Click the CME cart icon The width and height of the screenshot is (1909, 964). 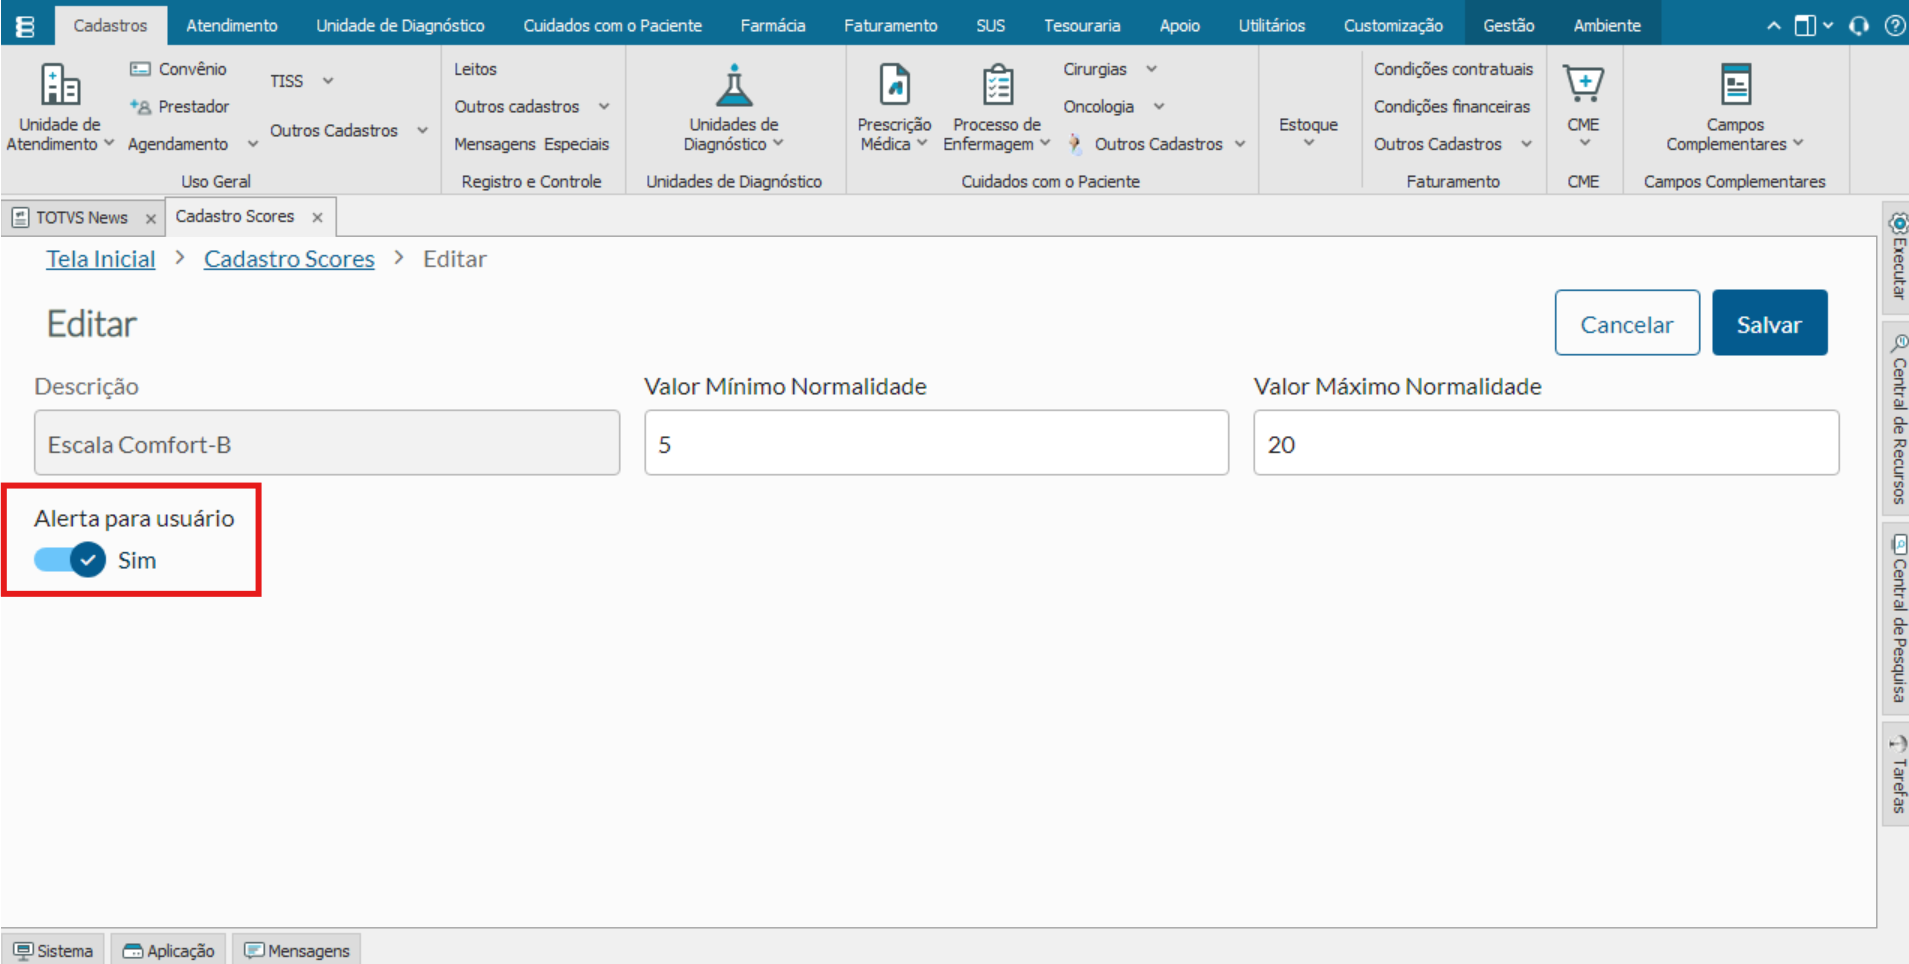(1583, 85)
